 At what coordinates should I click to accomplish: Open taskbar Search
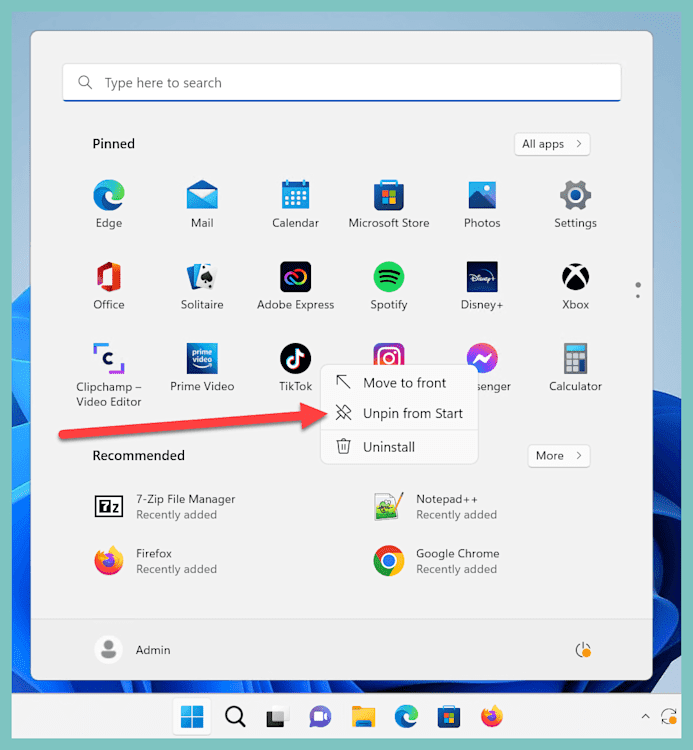(235, 717)
